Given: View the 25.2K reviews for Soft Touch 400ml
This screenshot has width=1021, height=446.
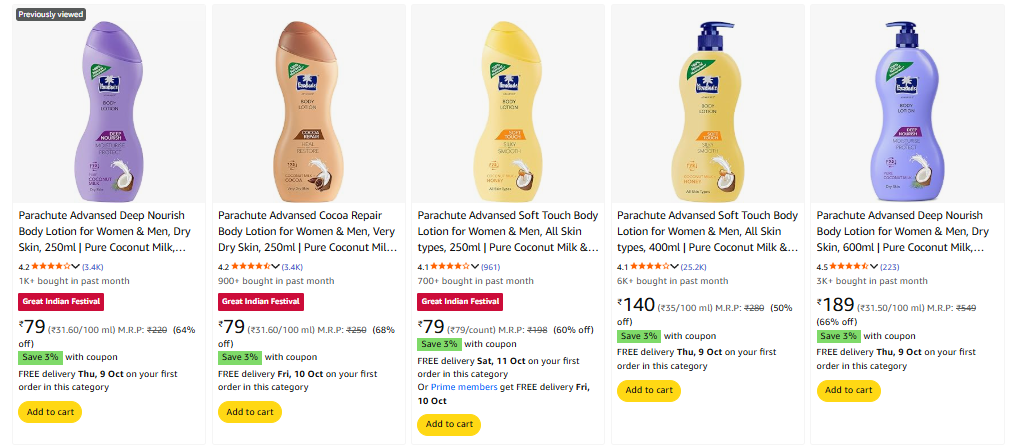Looking at the screenshot, I should (695, 267).
